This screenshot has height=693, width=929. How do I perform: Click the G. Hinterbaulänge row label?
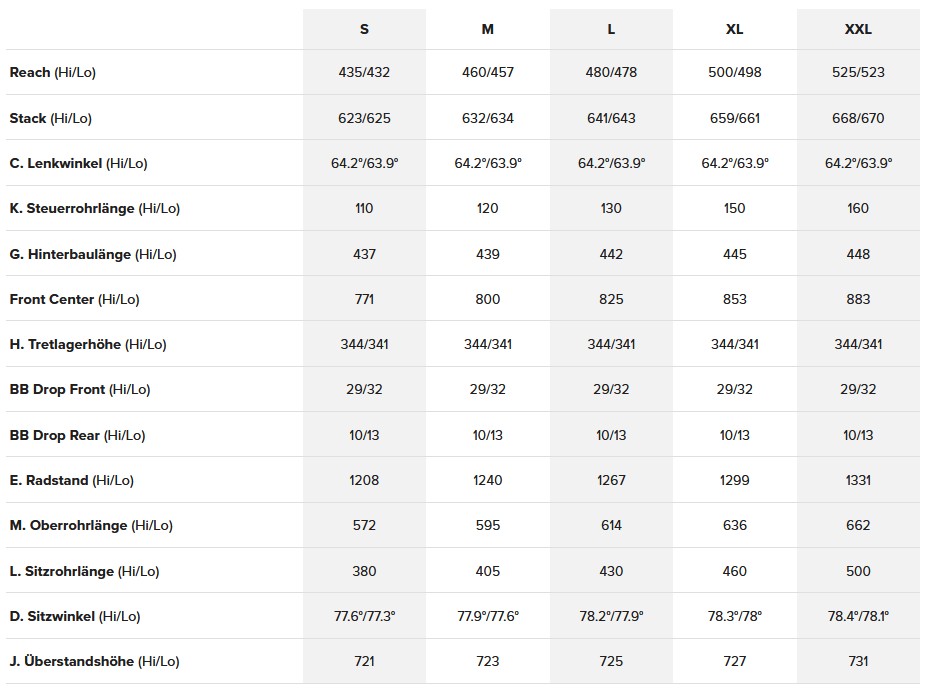click(93, 254)
